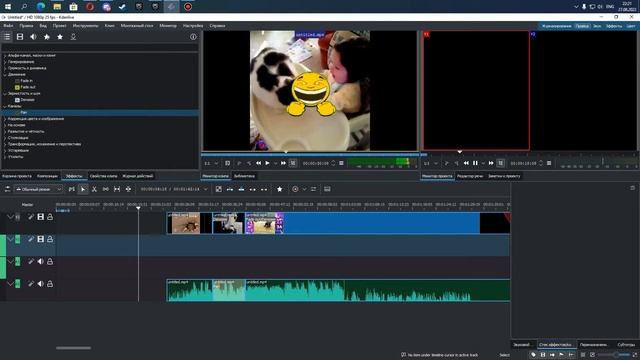
Task: Select the Razor (scissors) tool
Action: pyautogui.click(x=94, y=189)
